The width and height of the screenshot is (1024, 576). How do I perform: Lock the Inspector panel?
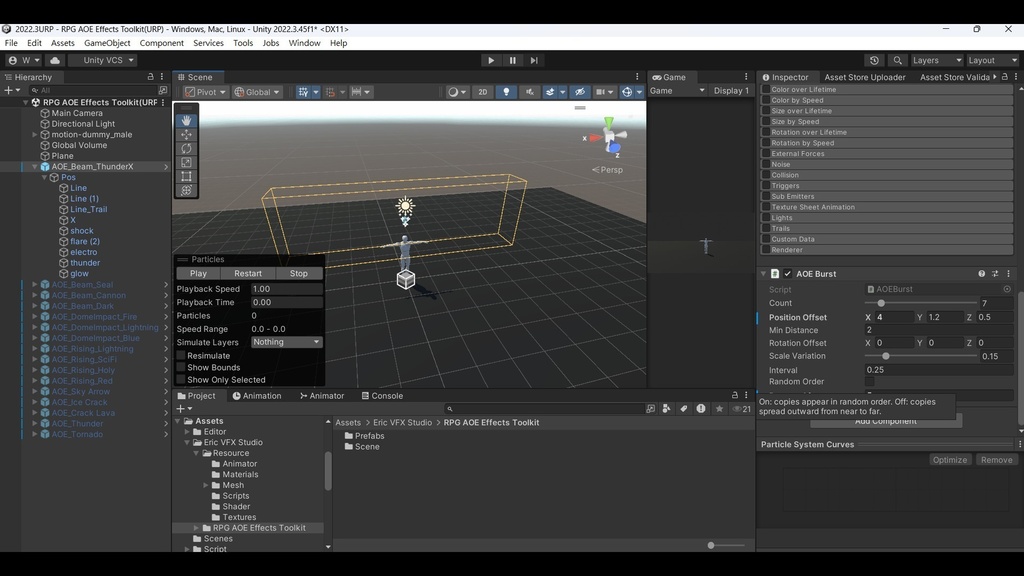pyautogui.click(x=1004, y=77)
